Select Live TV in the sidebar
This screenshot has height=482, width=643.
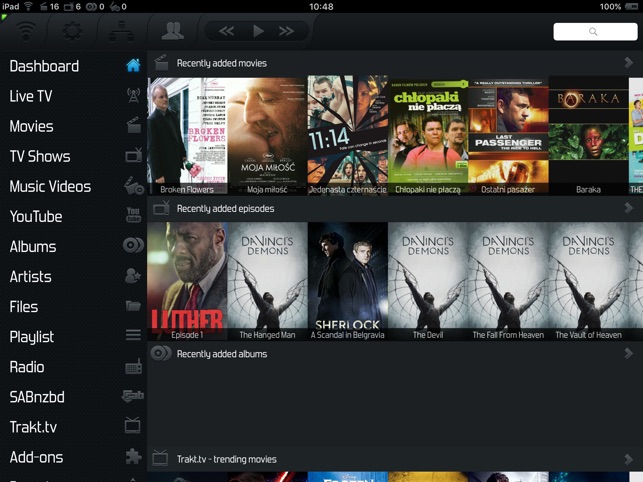(31, 96)
